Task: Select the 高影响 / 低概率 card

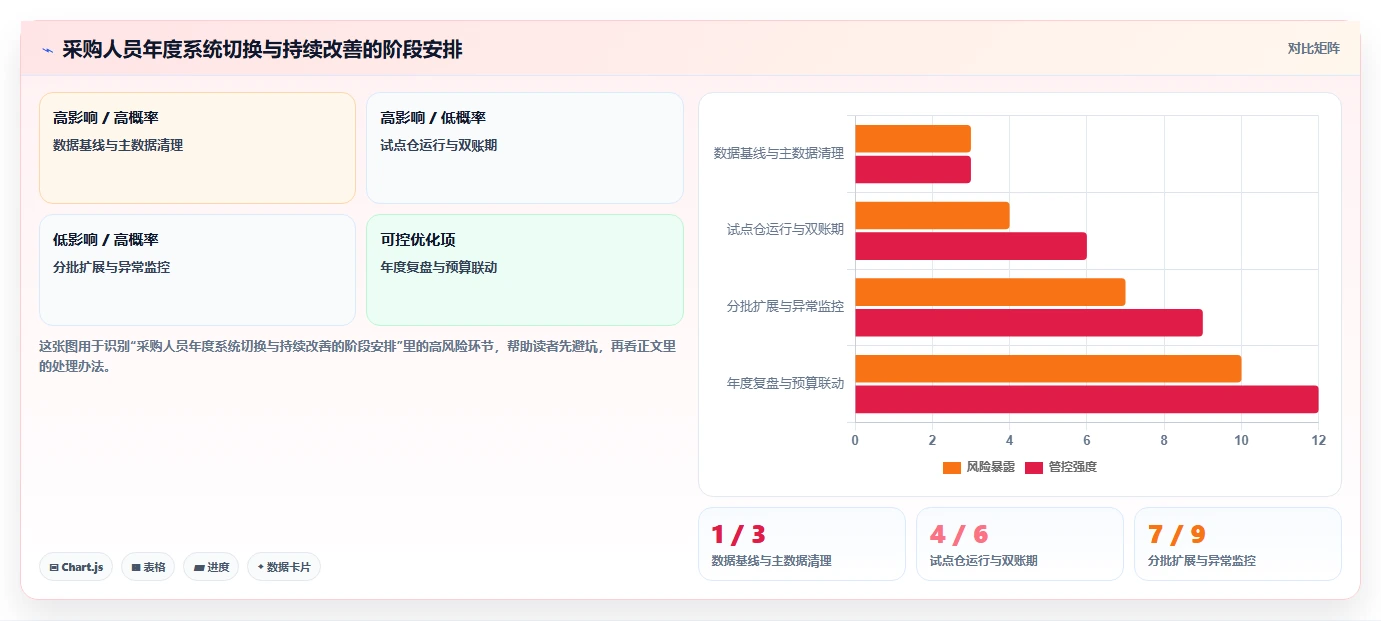Action: pyautogui.click(x=525, y=148)
